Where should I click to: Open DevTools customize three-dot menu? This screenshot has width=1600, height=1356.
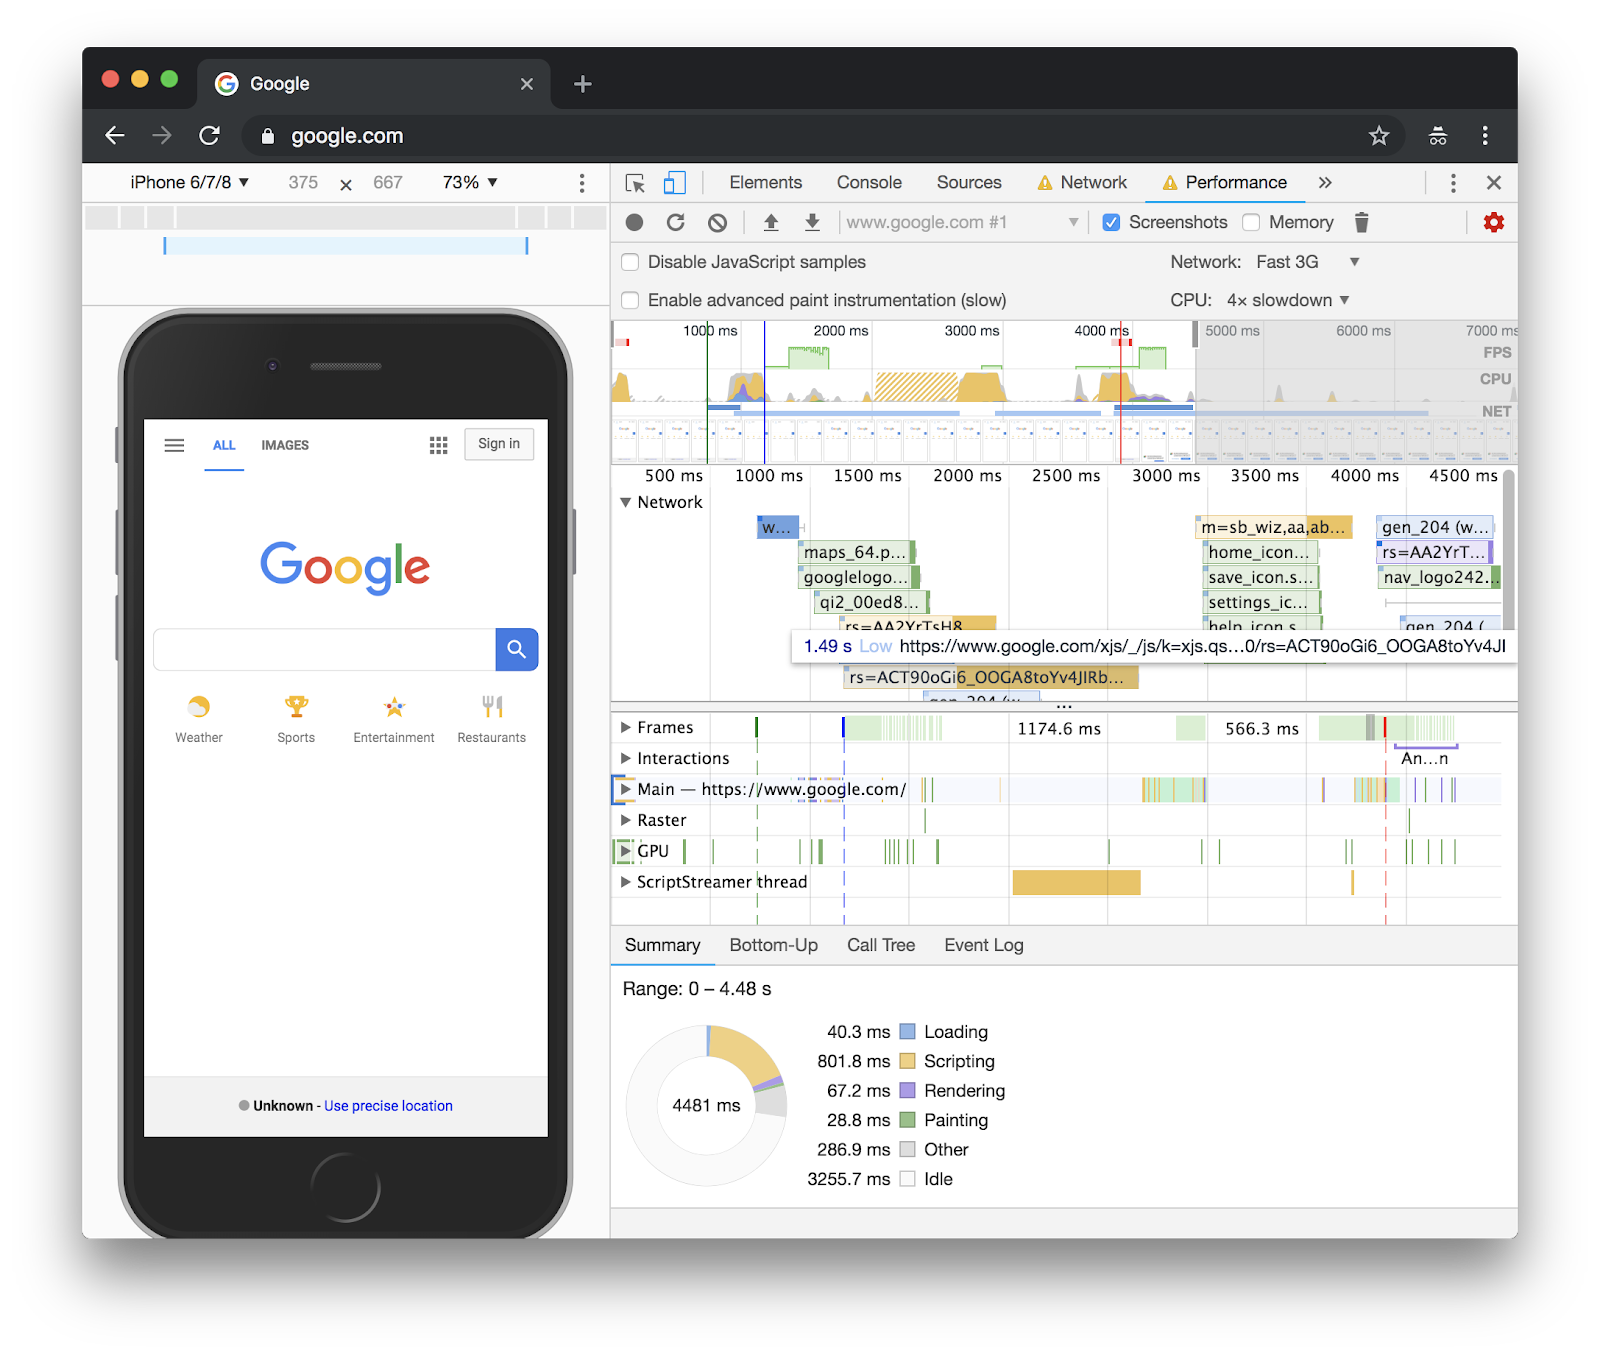(1453, 183)
